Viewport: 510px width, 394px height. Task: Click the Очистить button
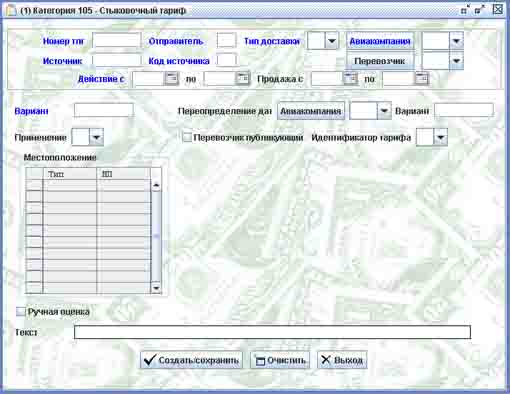[280, 360]
